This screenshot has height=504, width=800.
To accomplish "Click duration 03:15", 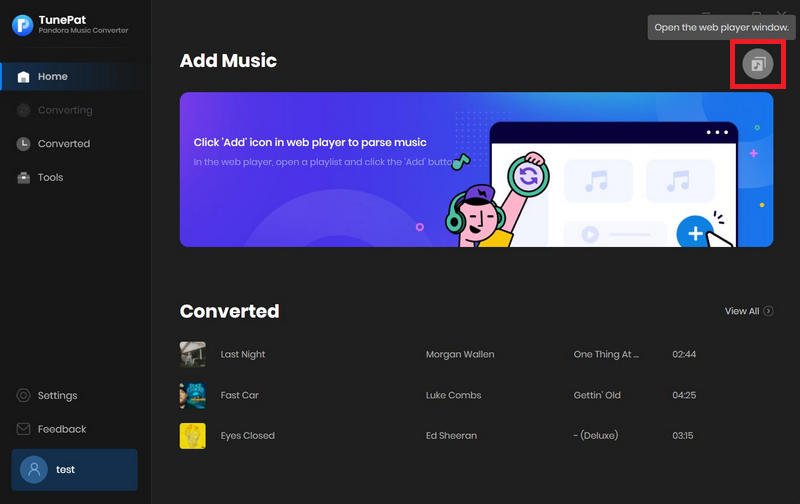I will coord(683,436).
